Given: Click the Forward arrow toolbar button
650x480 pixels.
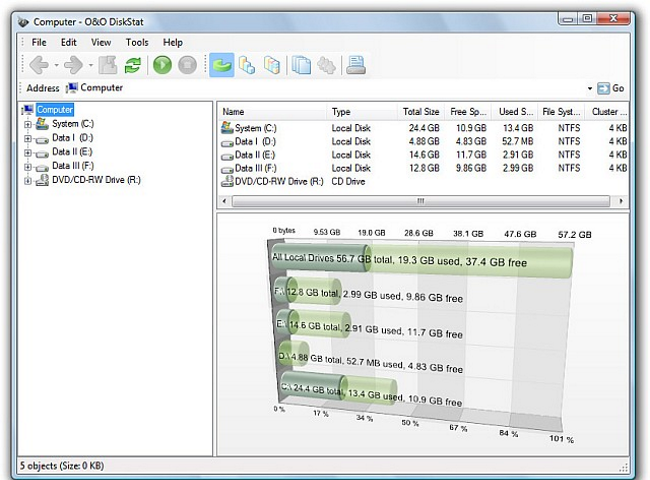Looking at the screenshot, I should click(74, 65).
